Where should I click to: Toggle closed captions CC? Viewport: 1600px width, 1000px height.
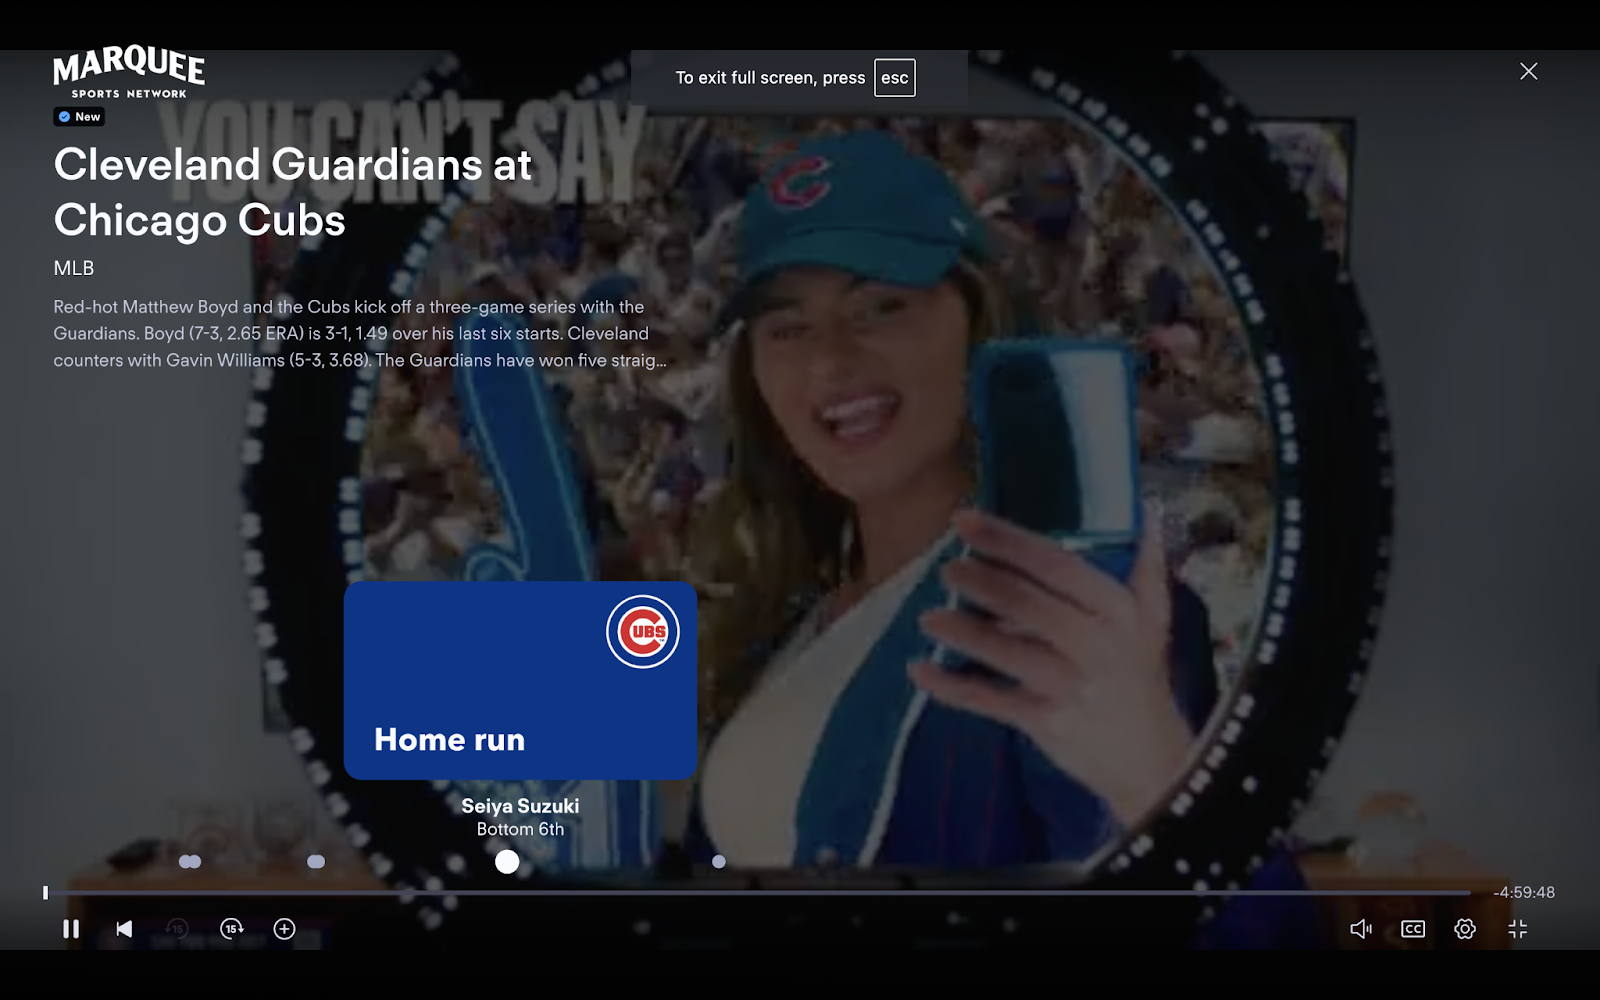[1413, 929]
